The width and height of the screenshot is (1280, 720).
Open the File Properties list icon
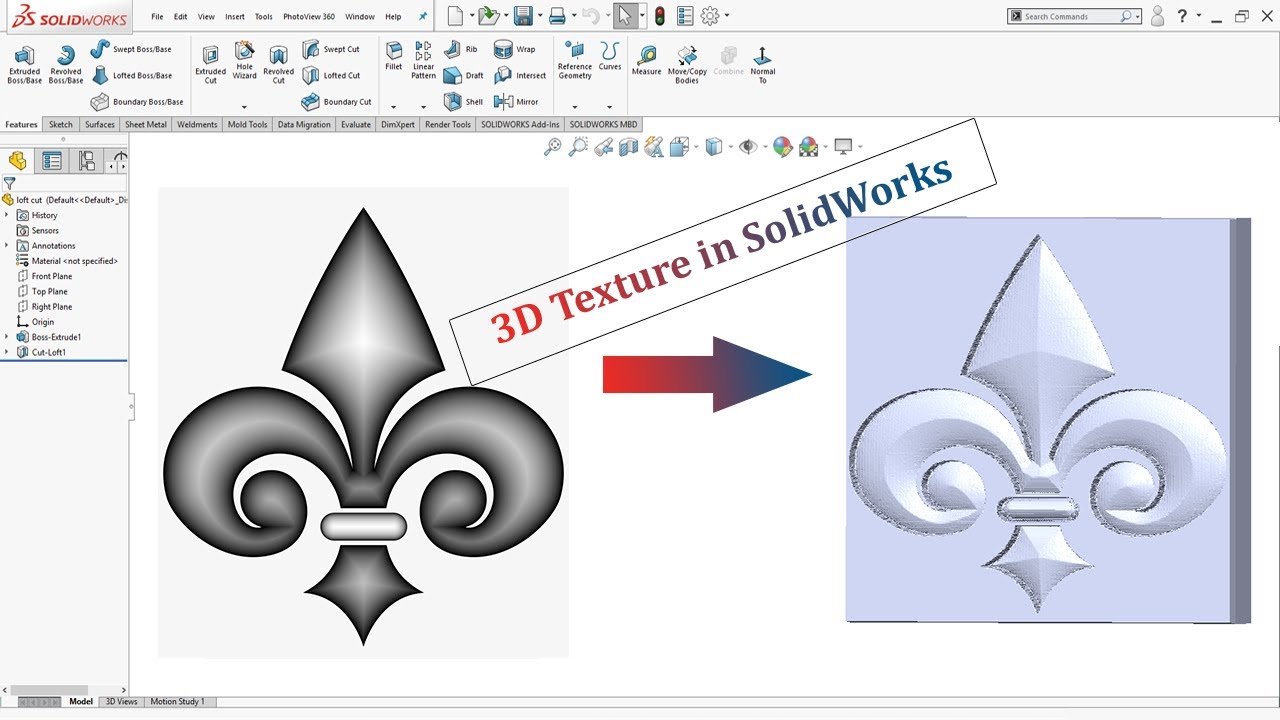(x=685, y=16)
